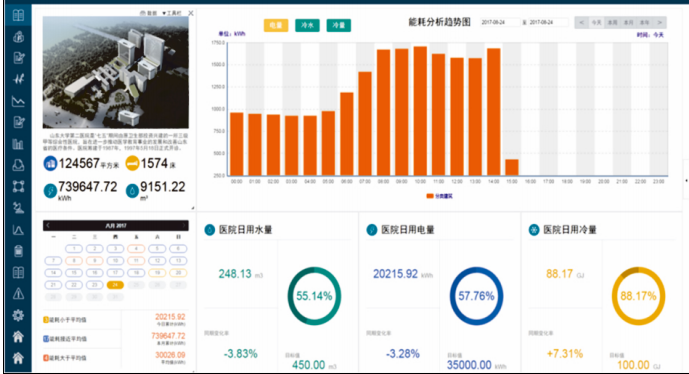Viewport: 689px width, 374px height.
Task: Select 本周 time range button
Action: coord(612,22)
